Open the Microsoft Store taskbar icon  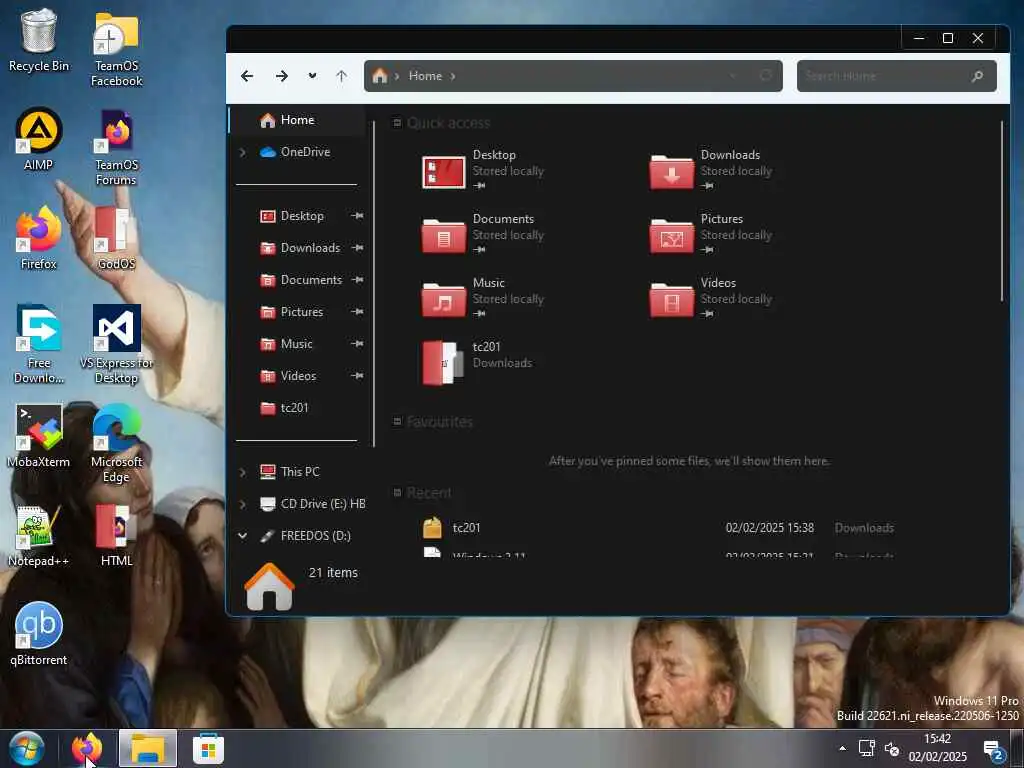[208, 748]
